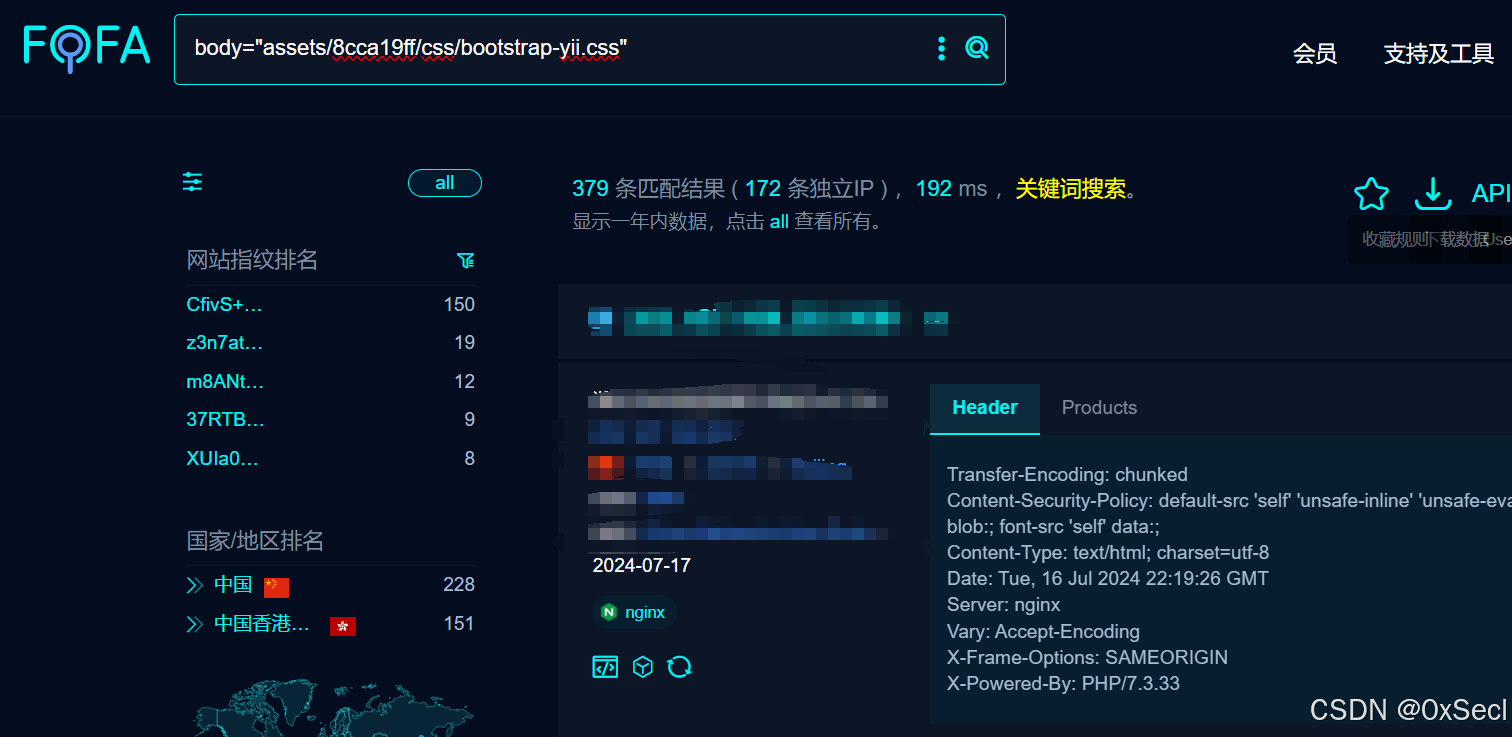
Task: Click the all link in results note
Action: (x=779, y=222)
